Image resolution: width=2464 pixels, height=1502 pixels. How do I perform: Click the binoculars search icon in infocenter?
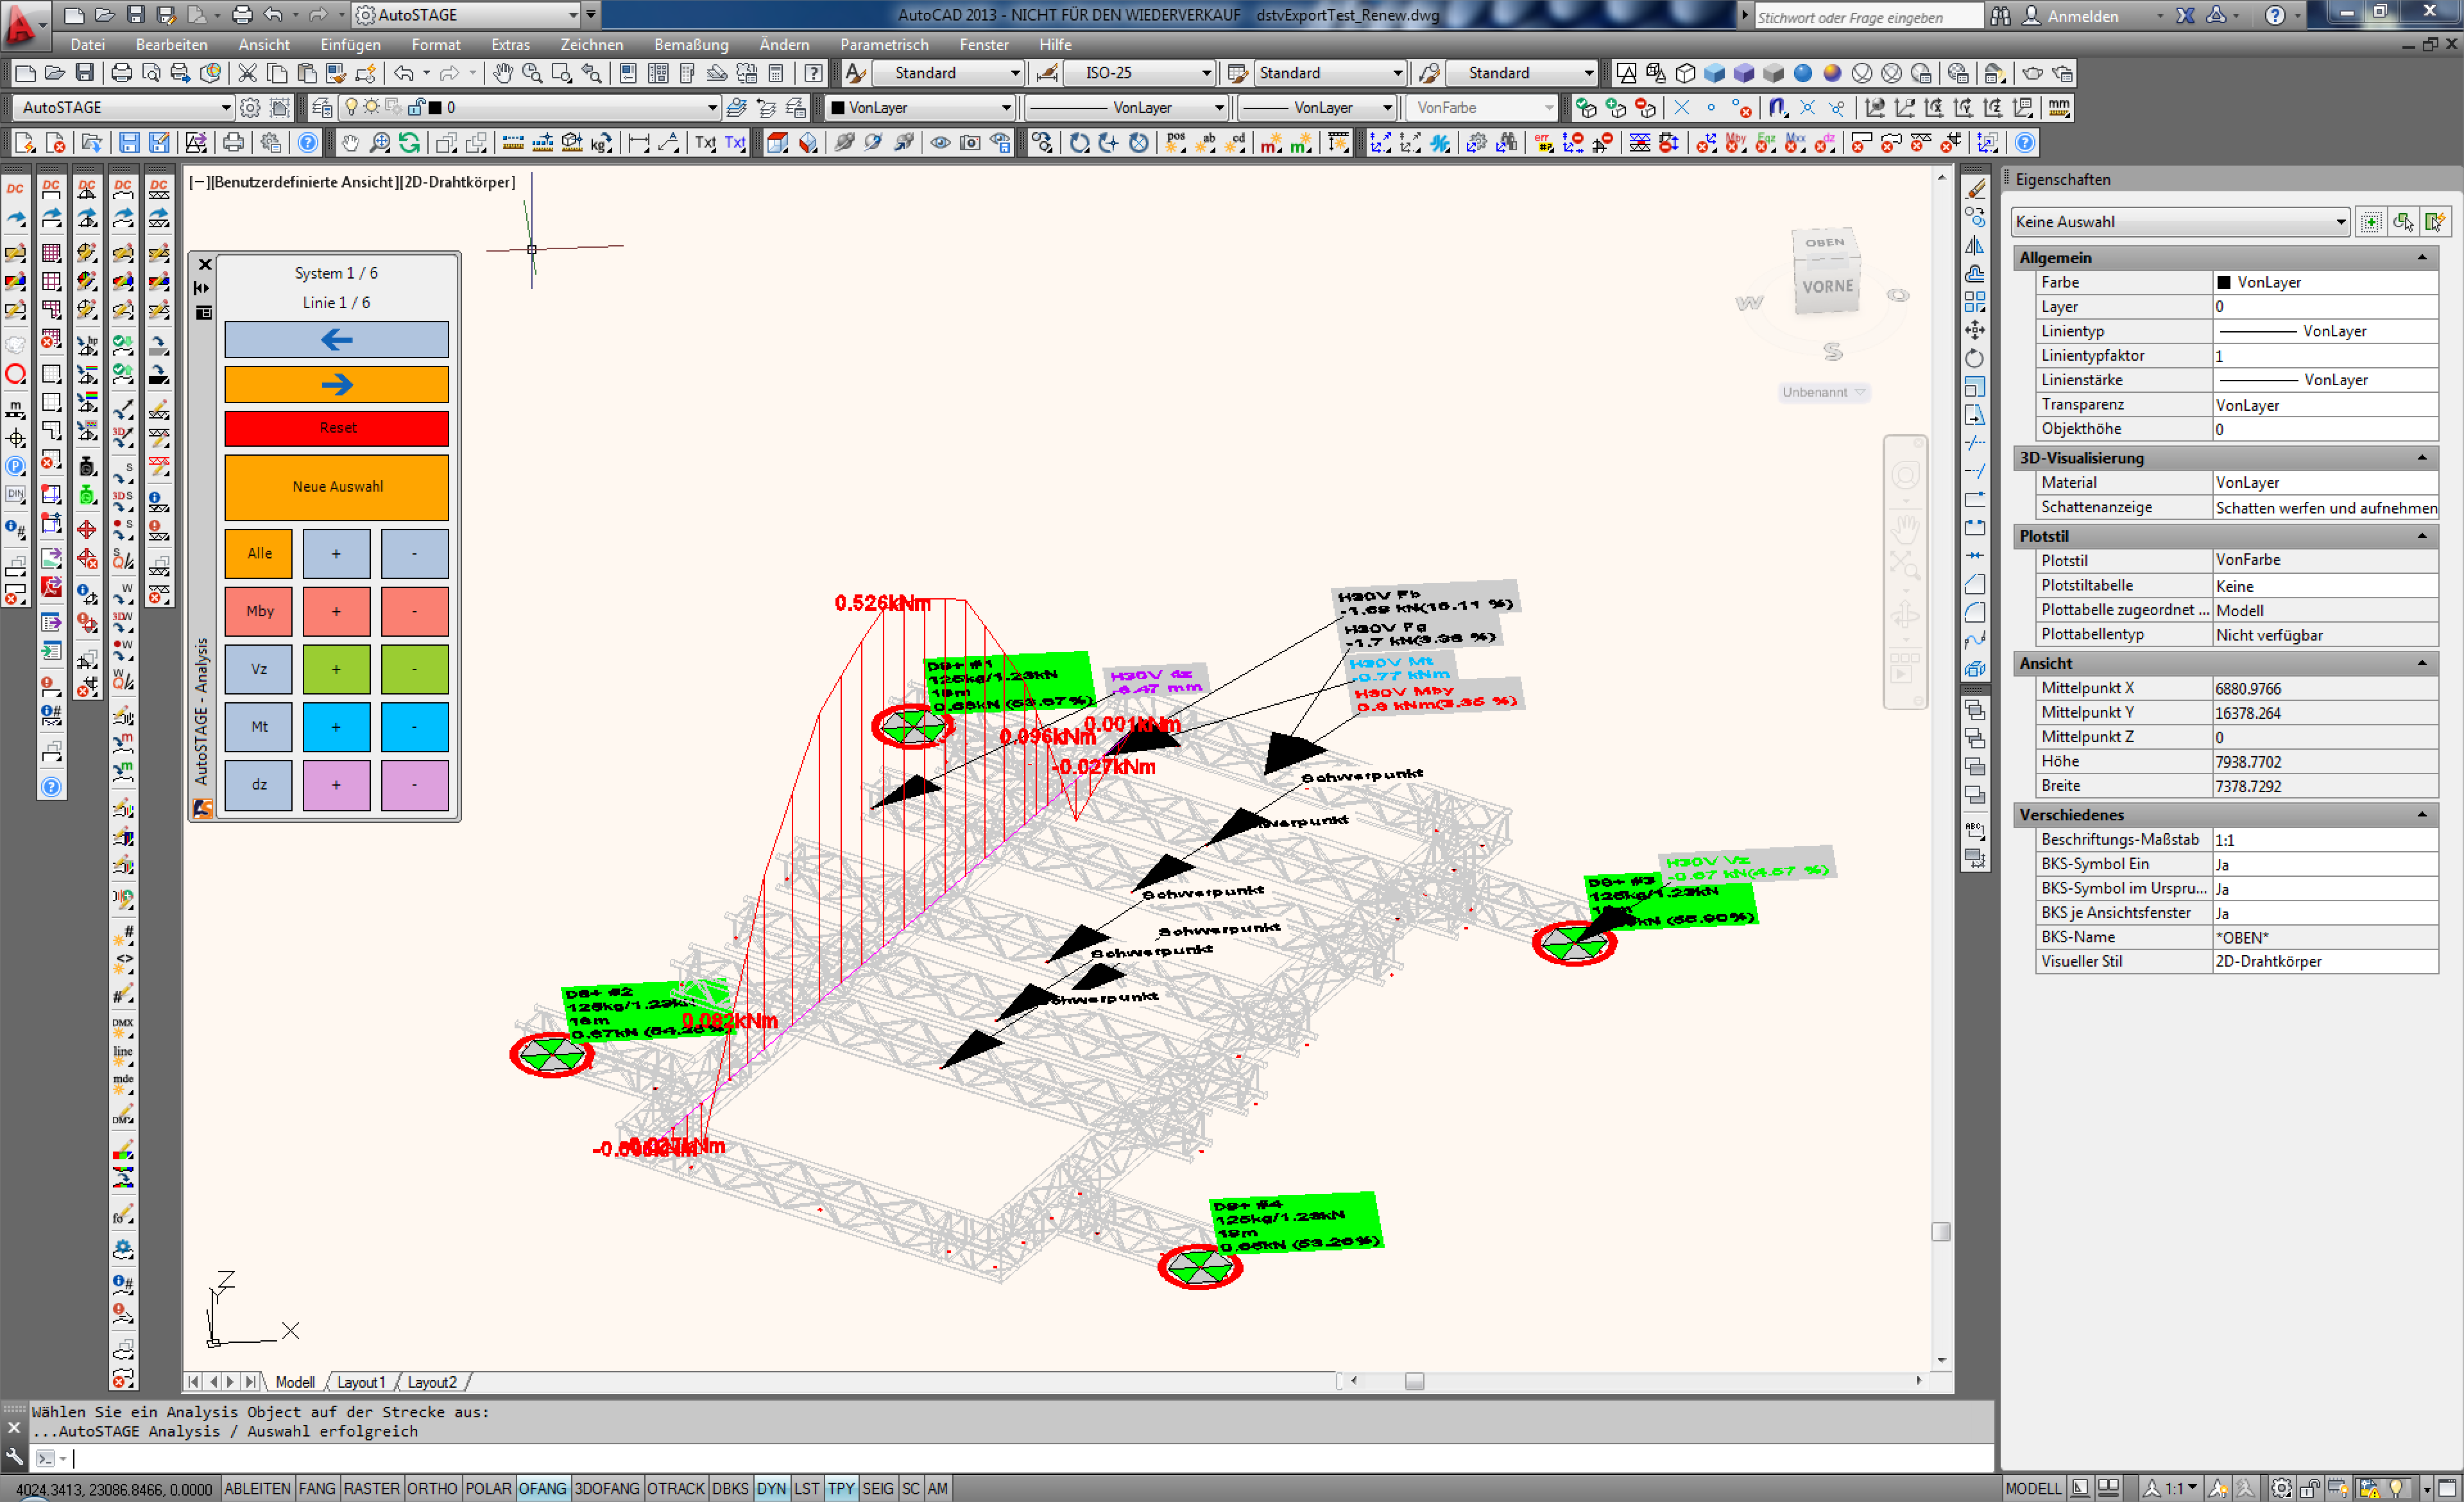(x=2000, y=16)
